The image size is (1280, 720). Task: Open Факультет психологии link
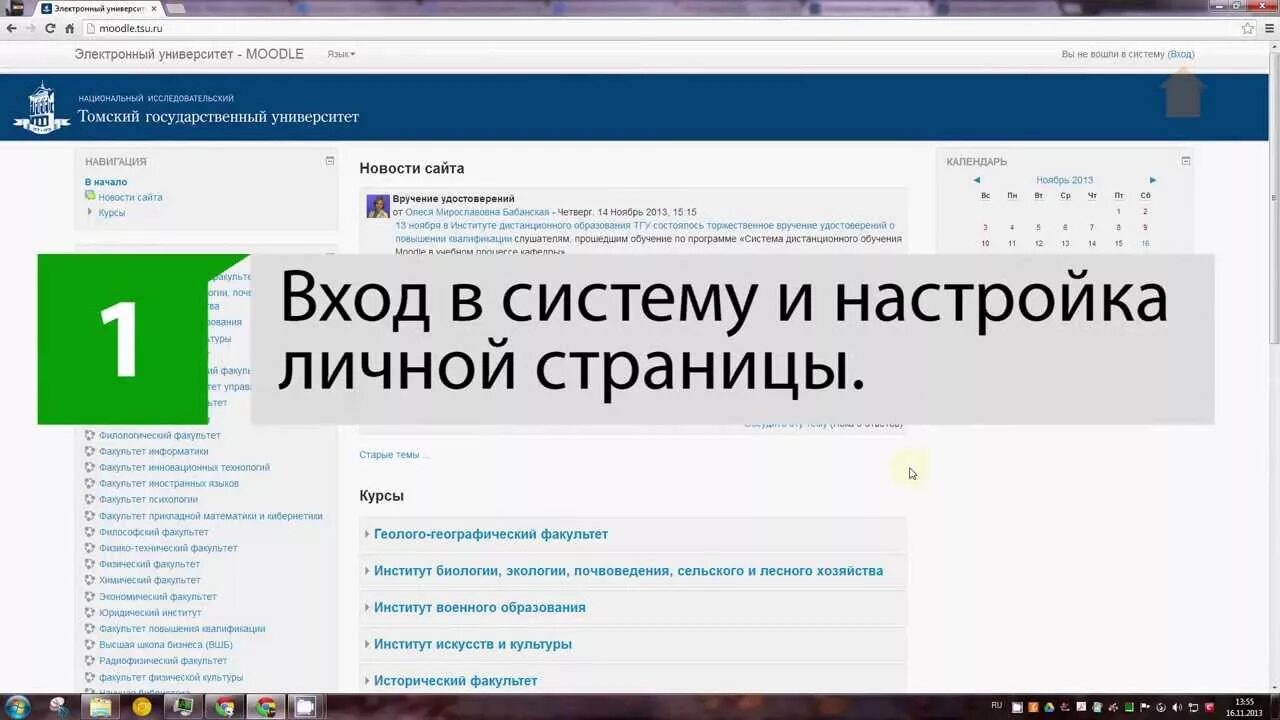(148, 499)
